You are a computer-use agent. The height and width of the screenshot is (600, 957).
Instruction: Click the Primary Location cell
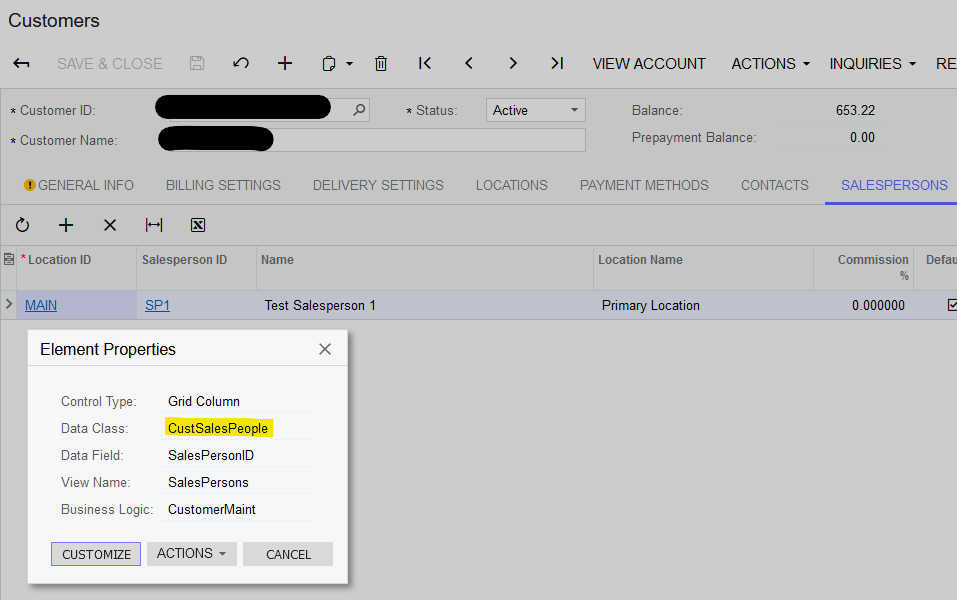(703, 305)
